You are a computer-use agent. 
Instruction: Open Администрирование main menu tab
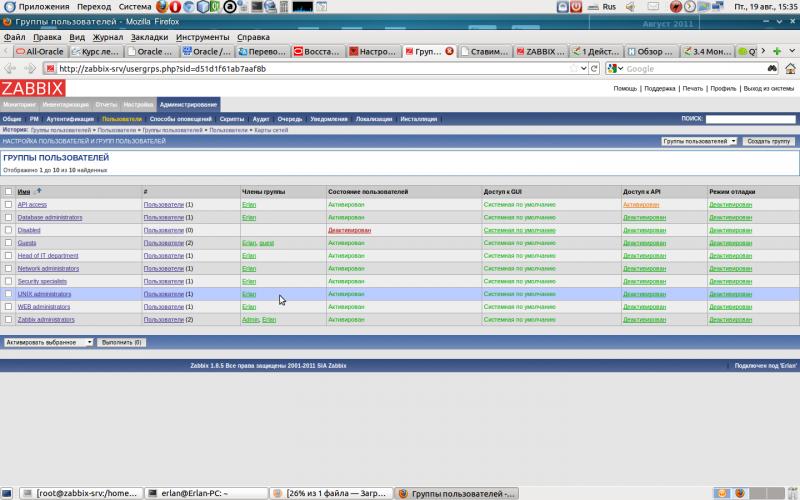(x=188, y=105)
